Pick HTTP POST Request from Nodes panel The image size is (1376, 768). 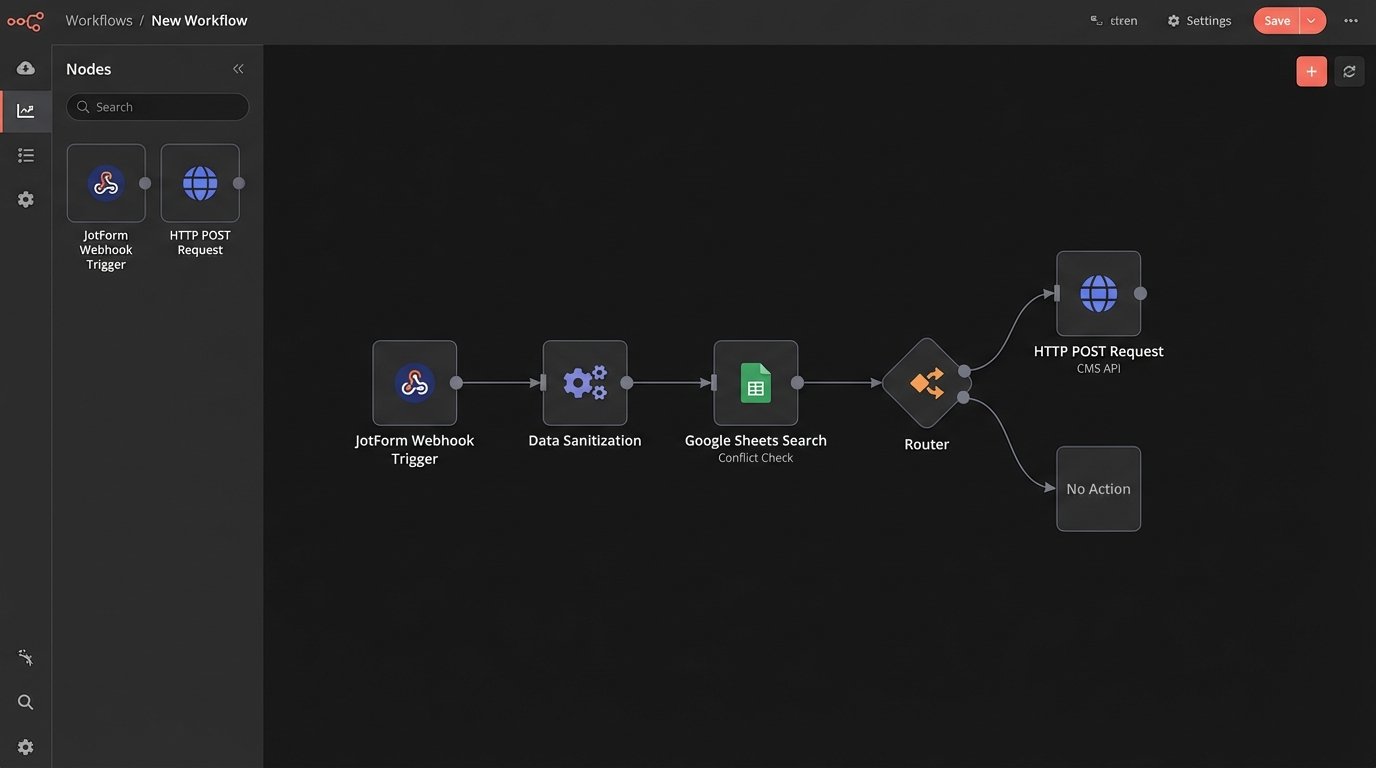coord(200,183)
